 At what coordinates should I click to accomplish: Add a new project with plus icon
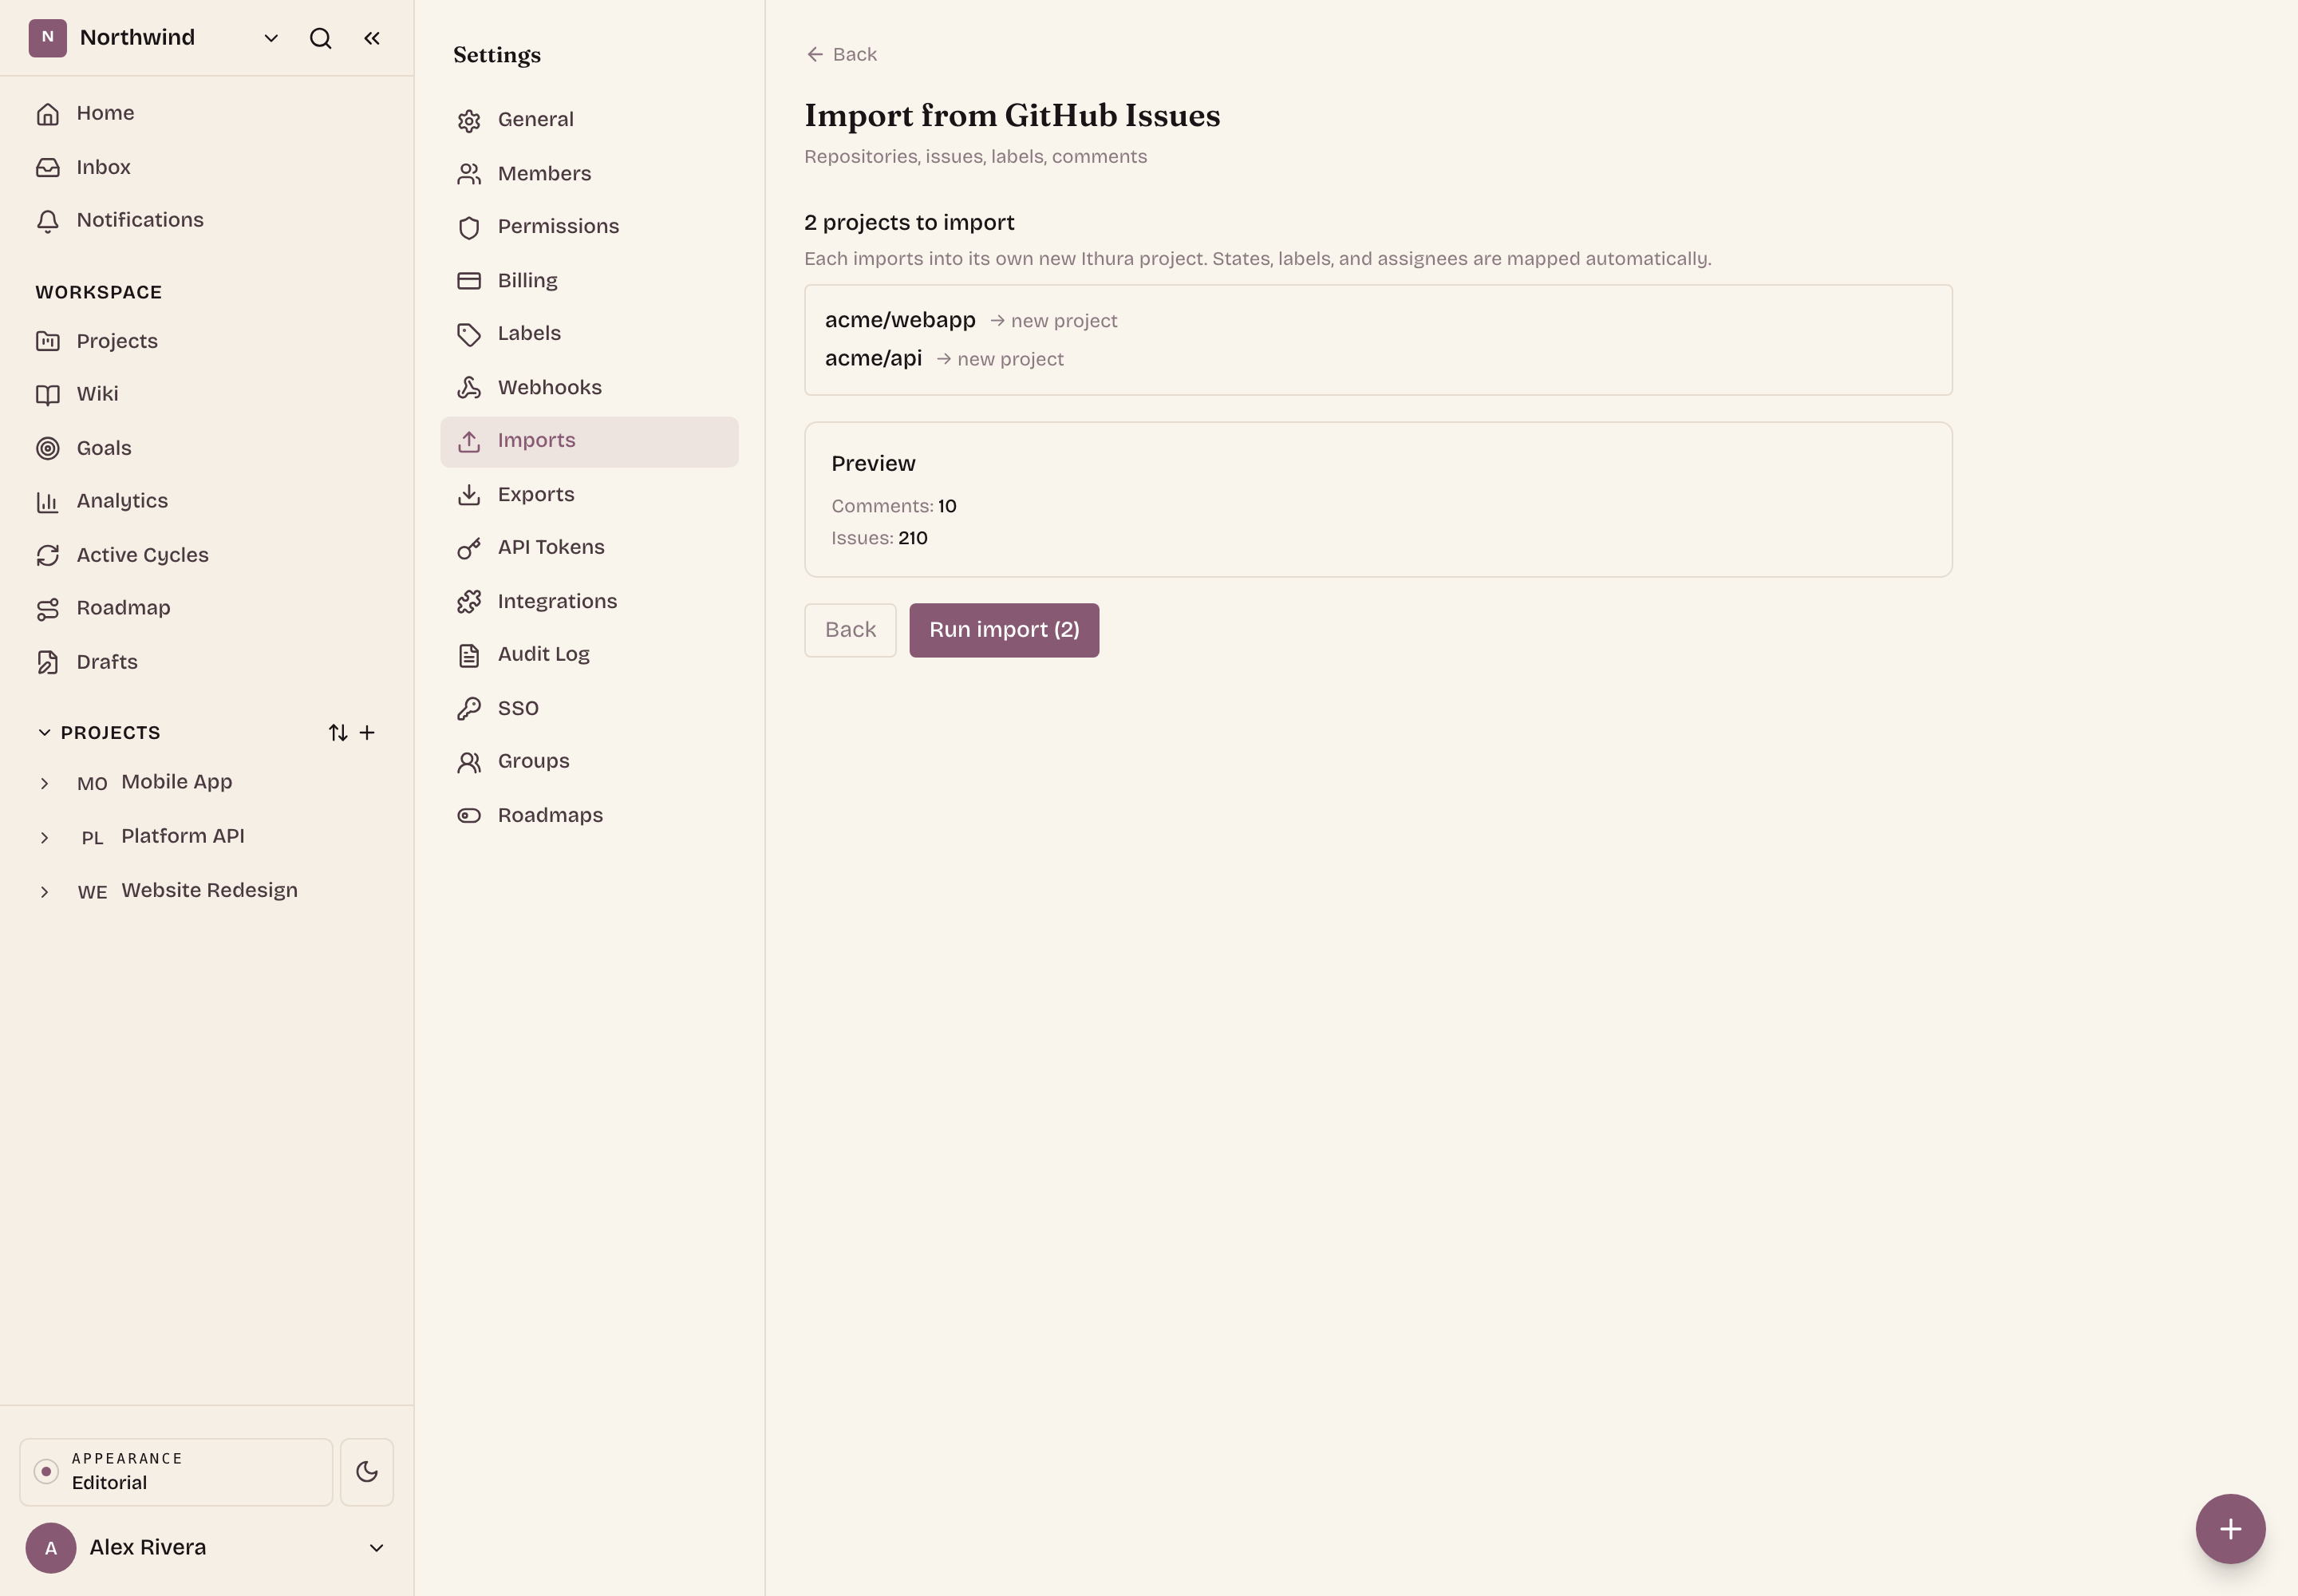367,733
